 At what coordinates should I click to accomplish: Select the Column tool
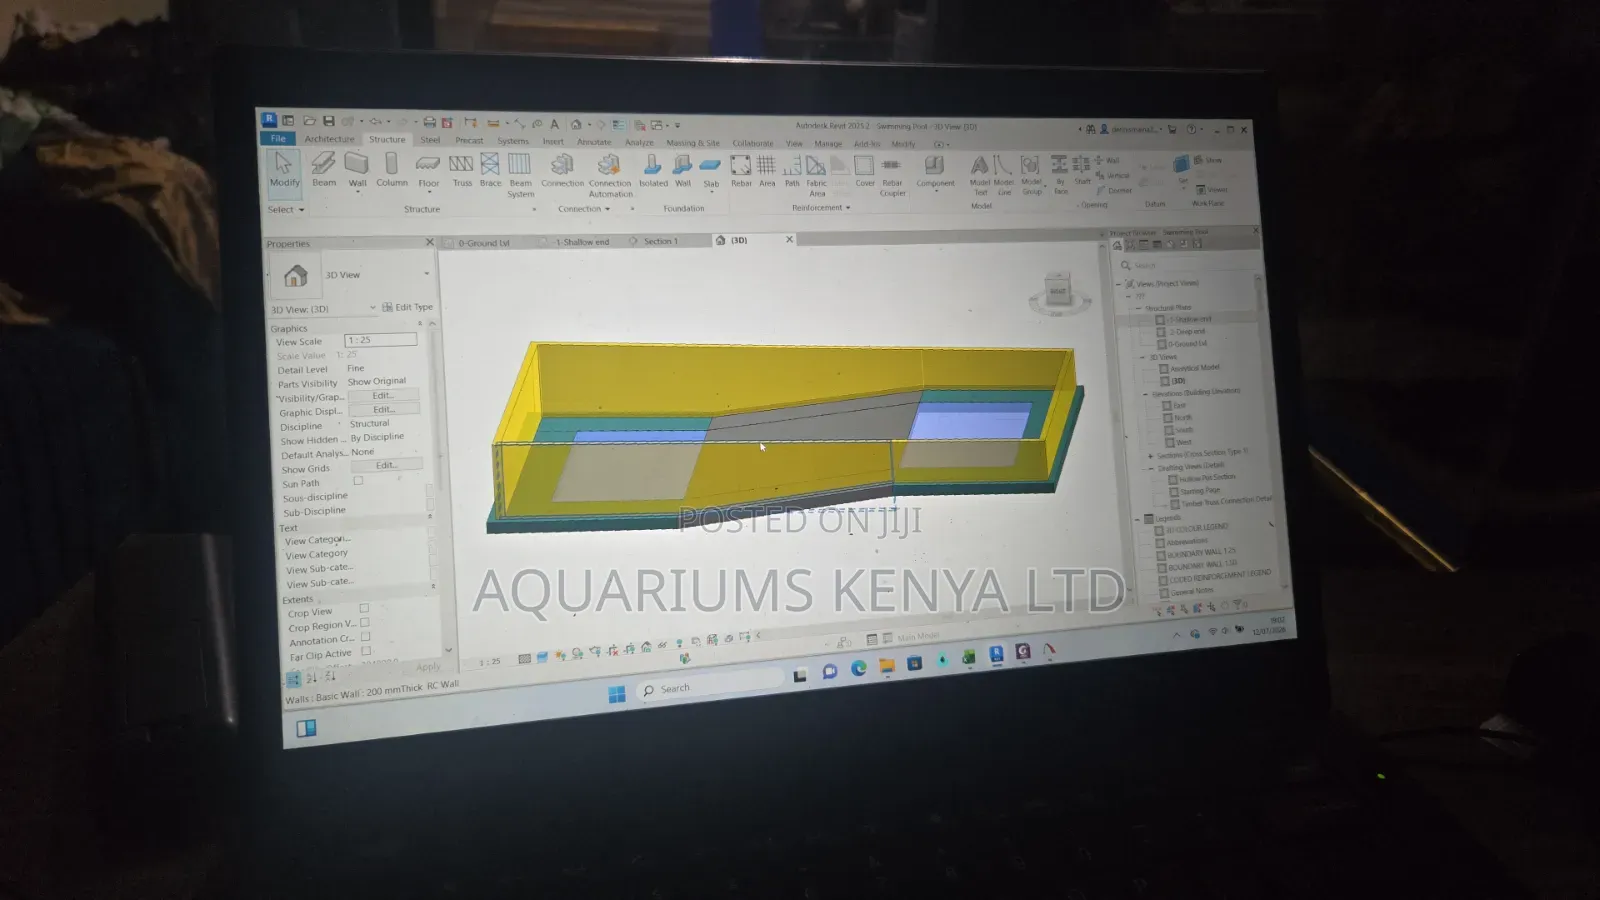pyautogui.click(x=392, y=169)
